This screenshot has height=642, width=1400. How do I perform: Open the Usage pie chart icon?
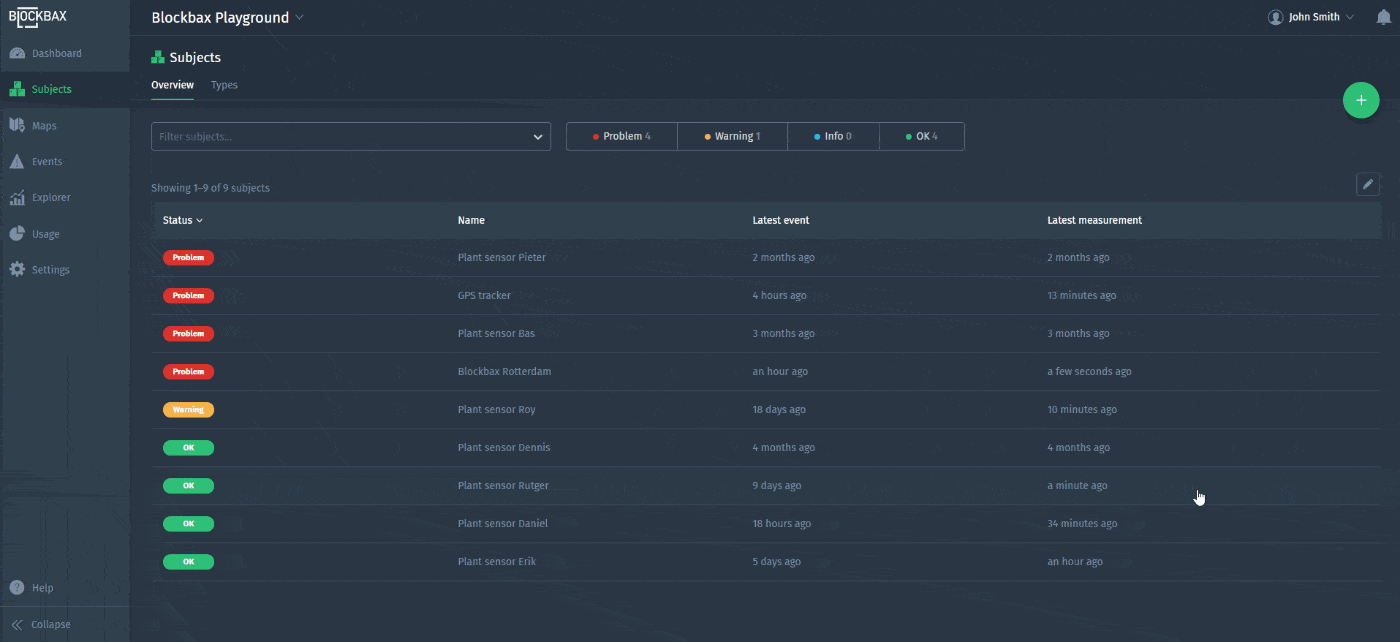(17, 233)
